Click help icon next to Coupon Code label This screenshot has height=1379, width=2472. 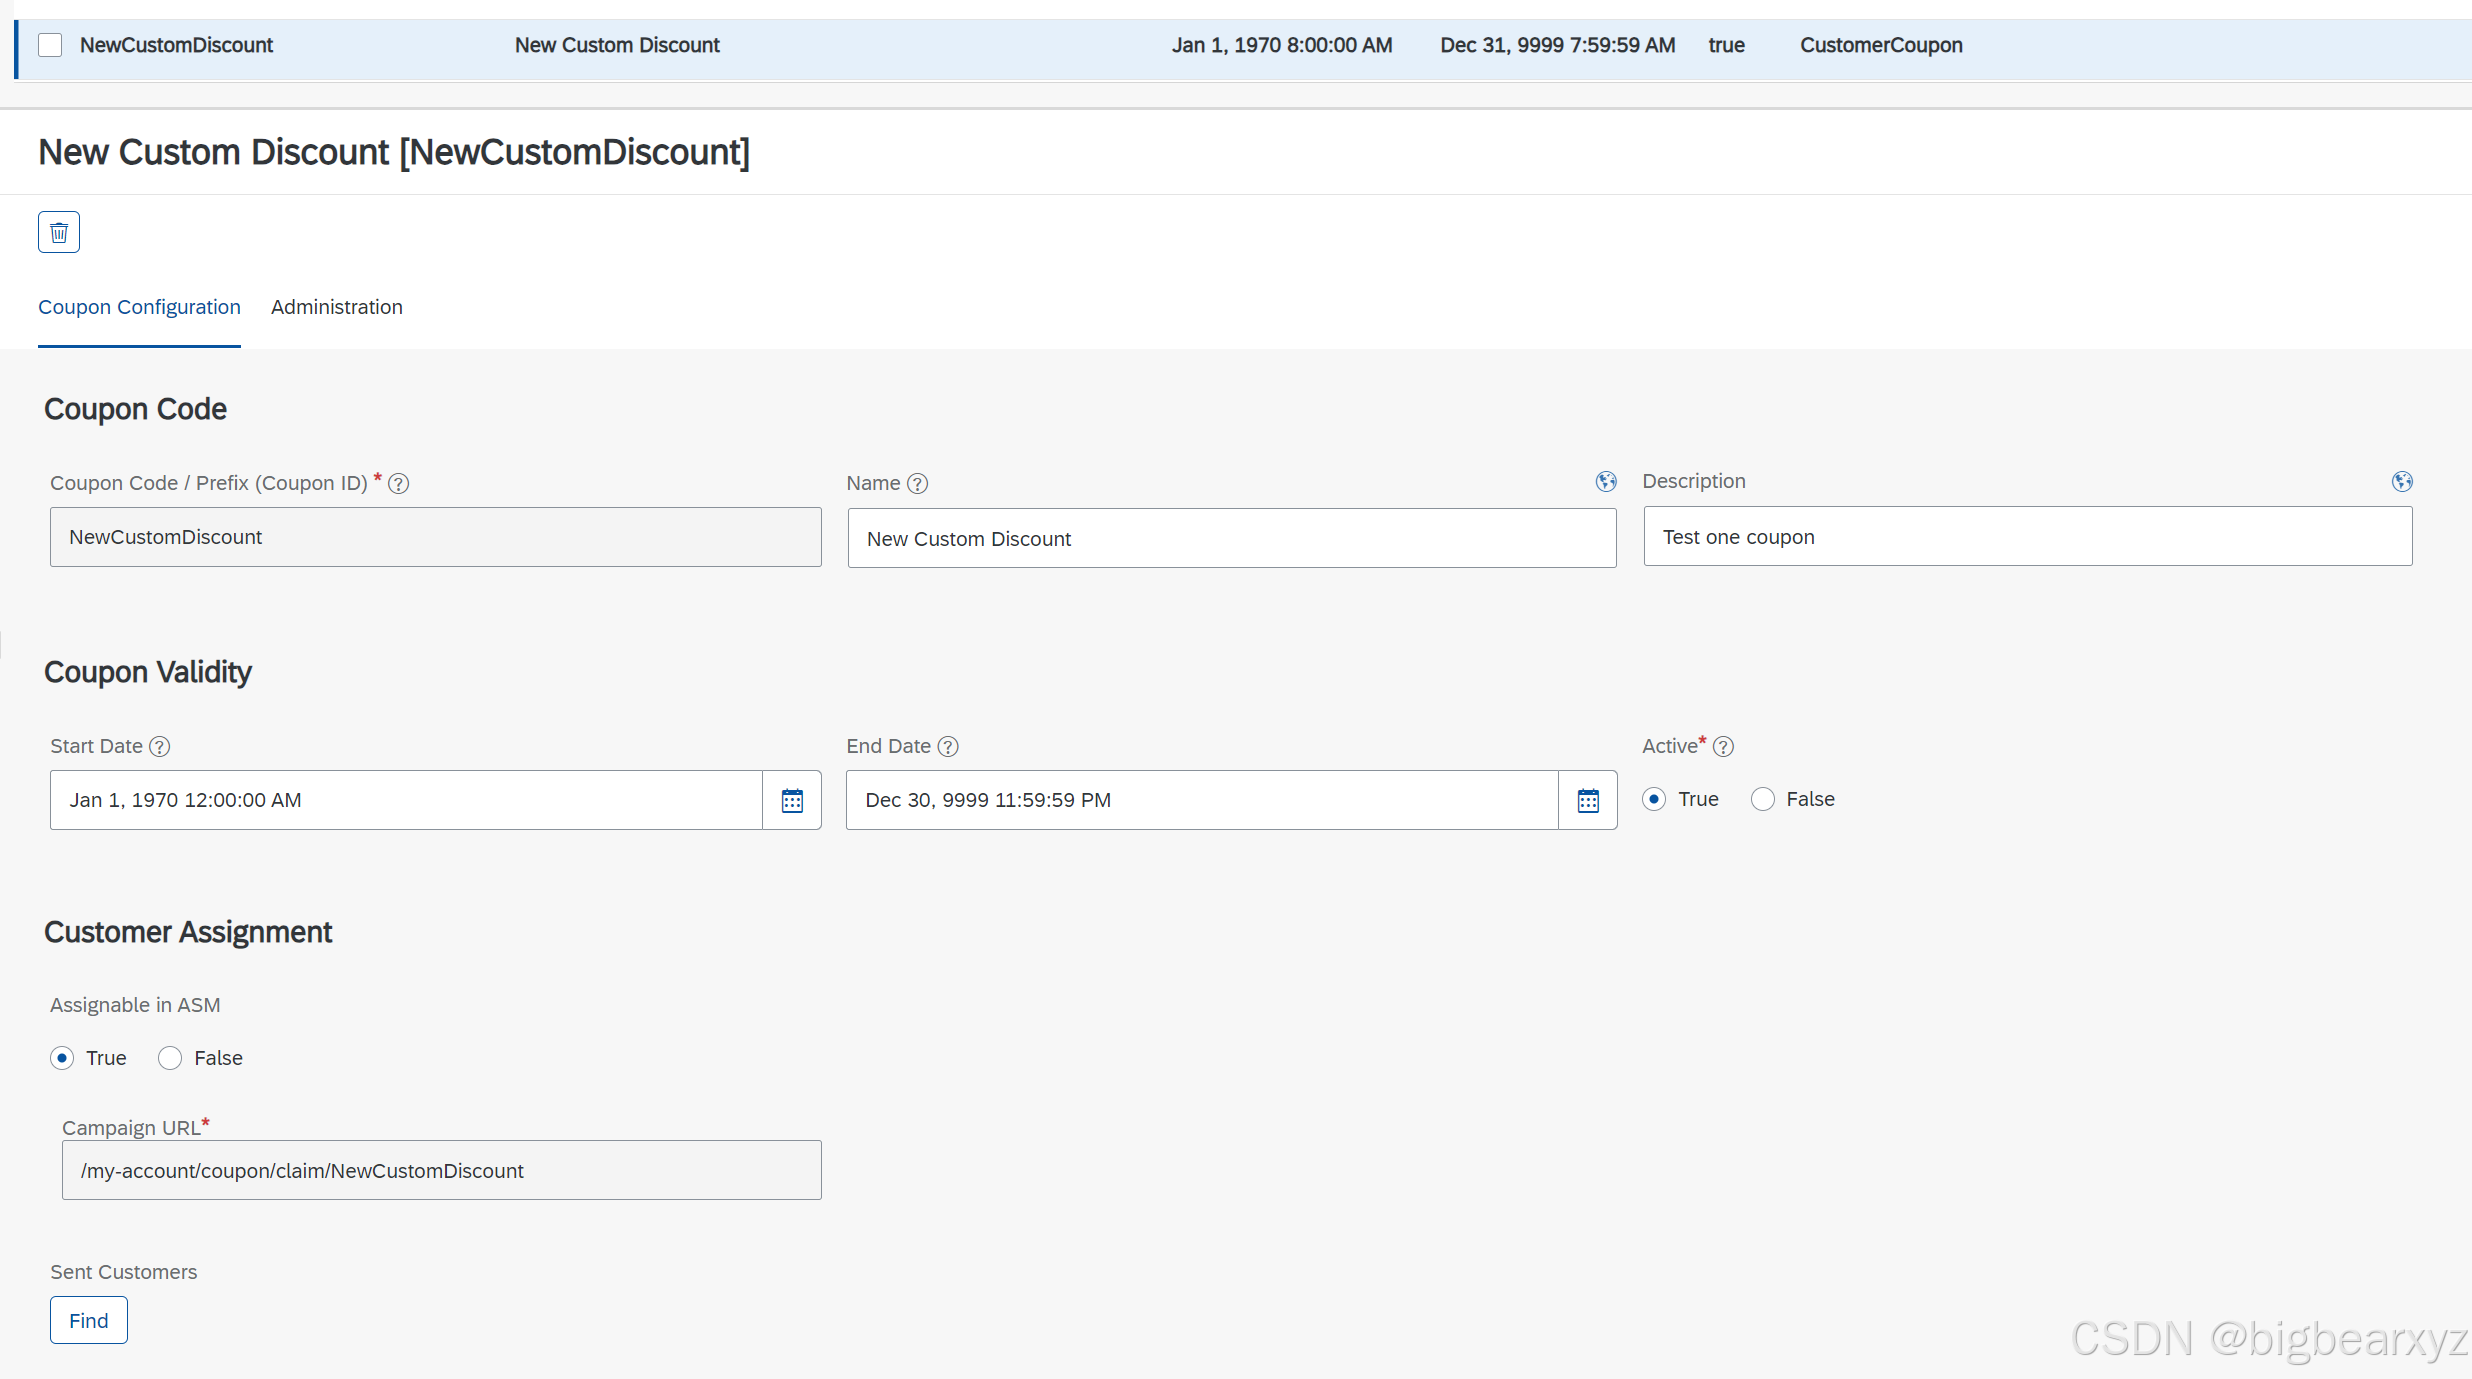[x=399, y=484]
